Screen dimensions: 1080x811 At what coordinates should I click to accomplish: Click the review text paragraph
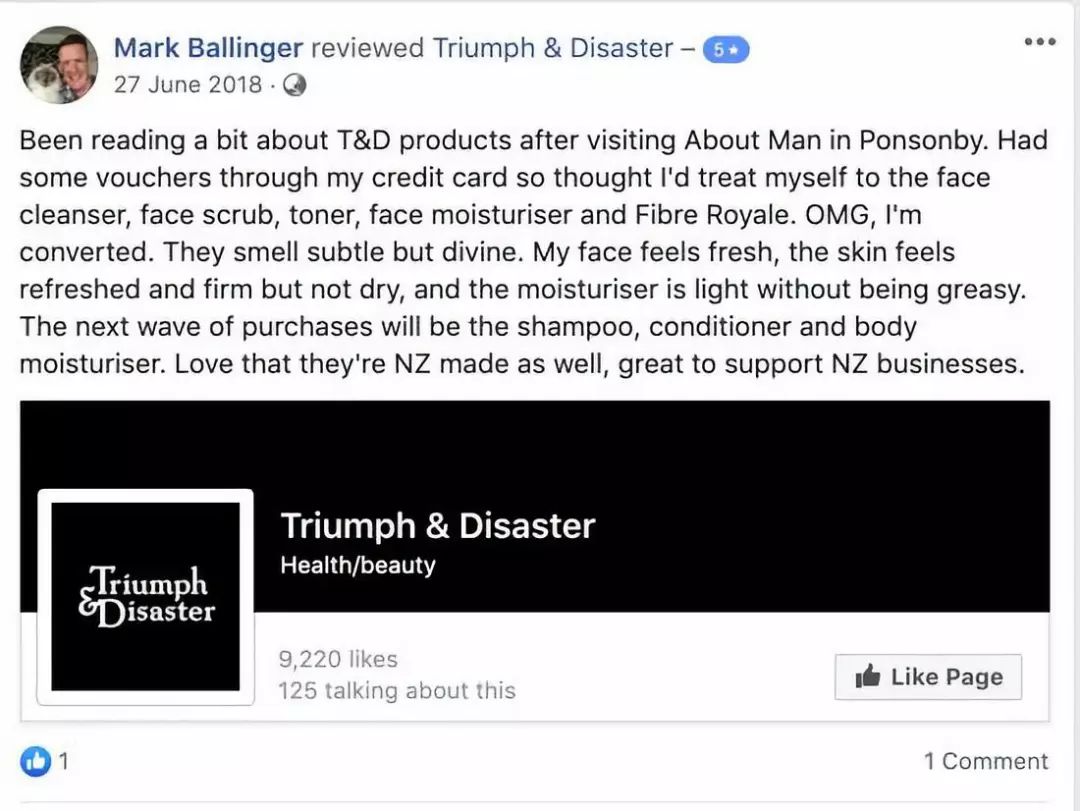point(530,251)
